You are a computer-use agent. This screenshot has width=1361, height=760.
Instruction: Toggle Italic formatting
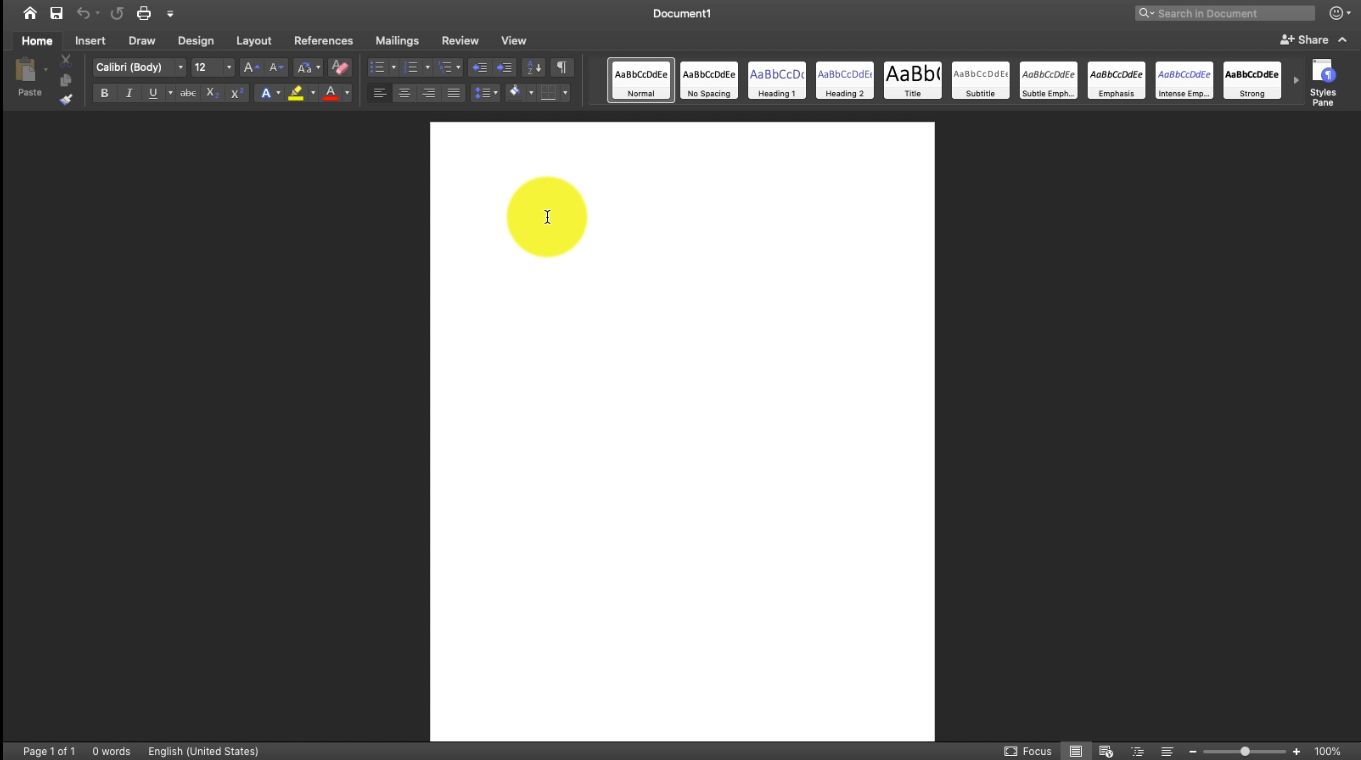coord(129,93)
